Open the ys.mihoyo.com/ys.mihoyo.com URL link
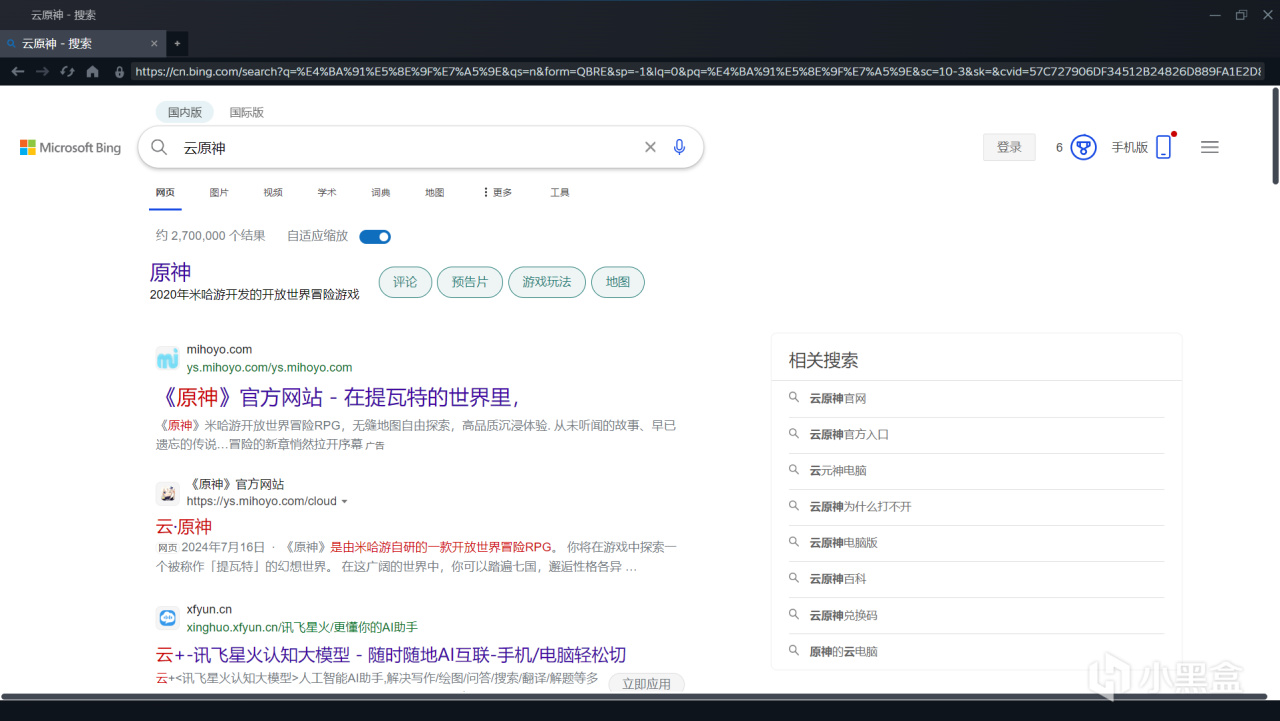Viewport: 1280px width, 721px height. (x=270, y=368)
